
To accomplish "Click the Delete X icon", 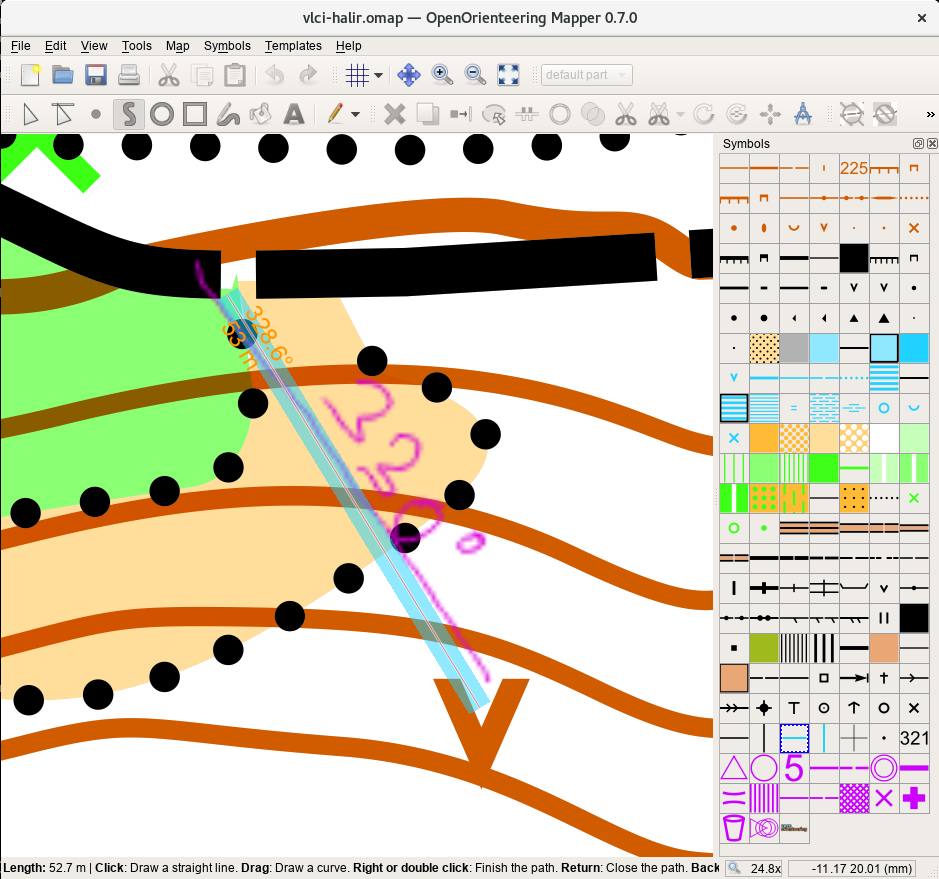I will point(395,114).
